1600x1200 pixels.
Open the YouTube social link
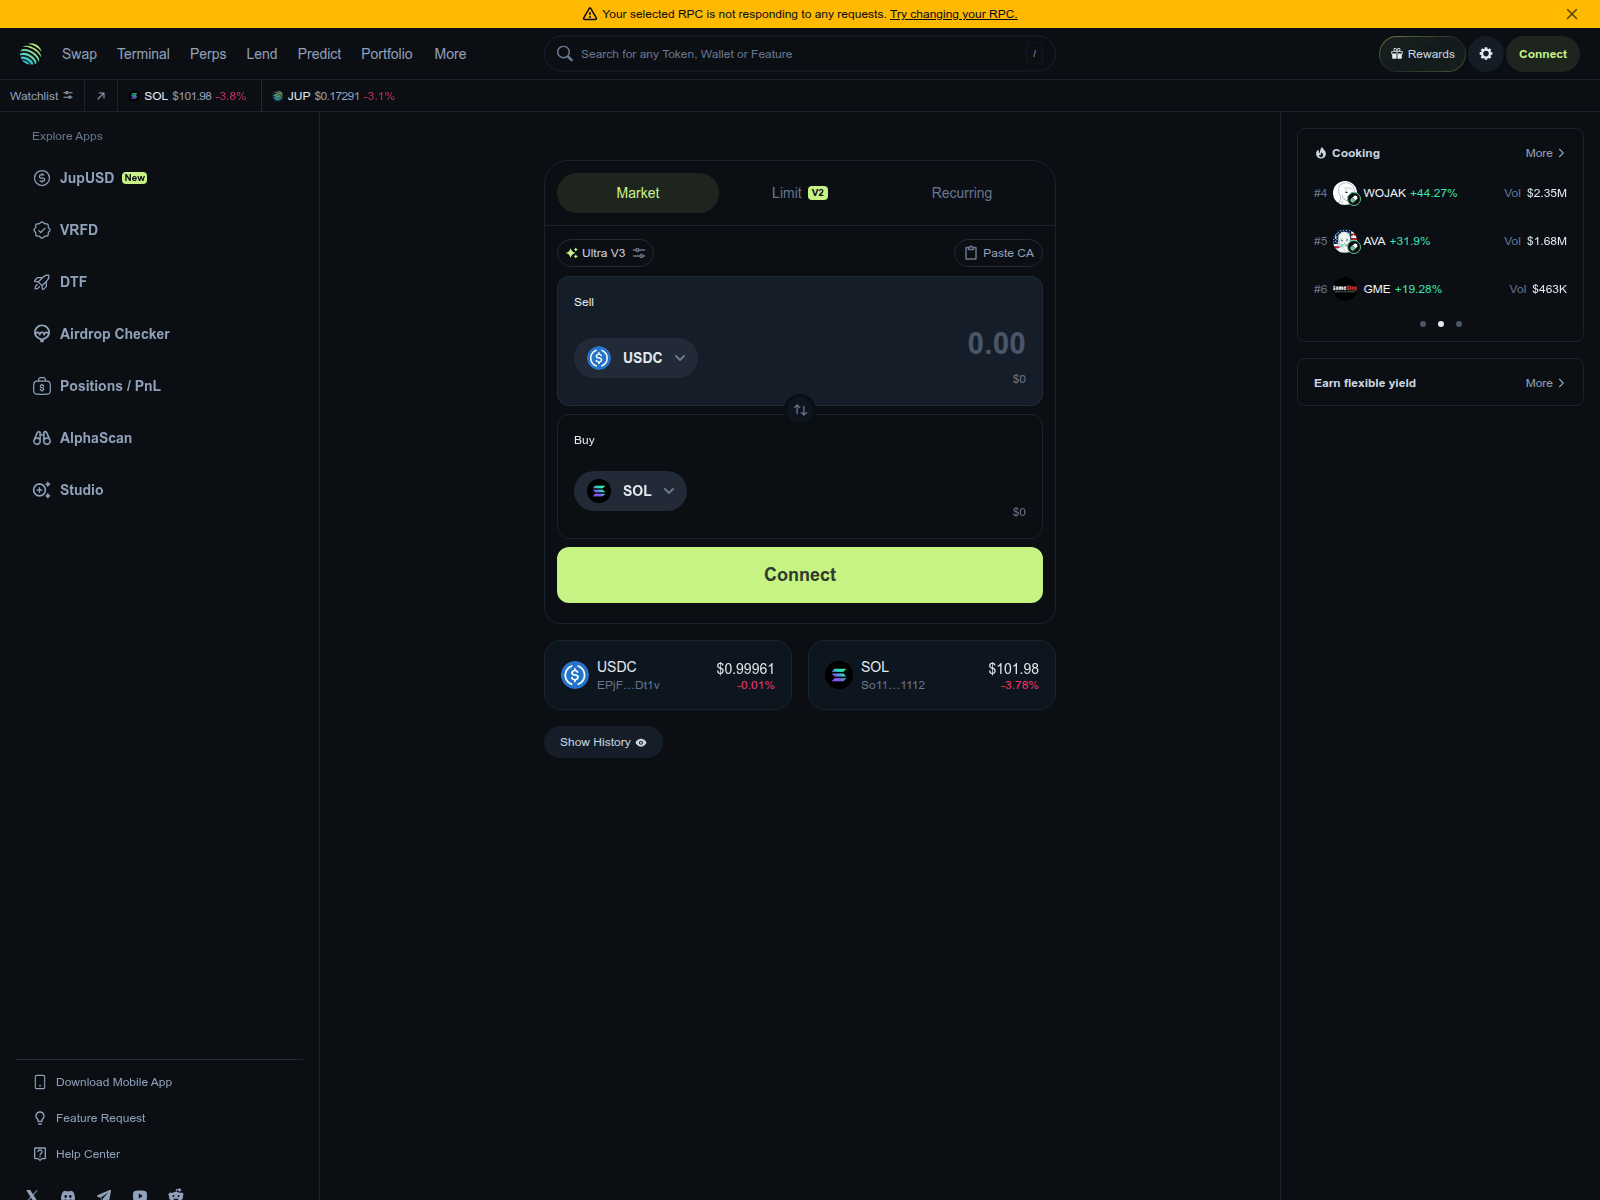(140, 1195)
